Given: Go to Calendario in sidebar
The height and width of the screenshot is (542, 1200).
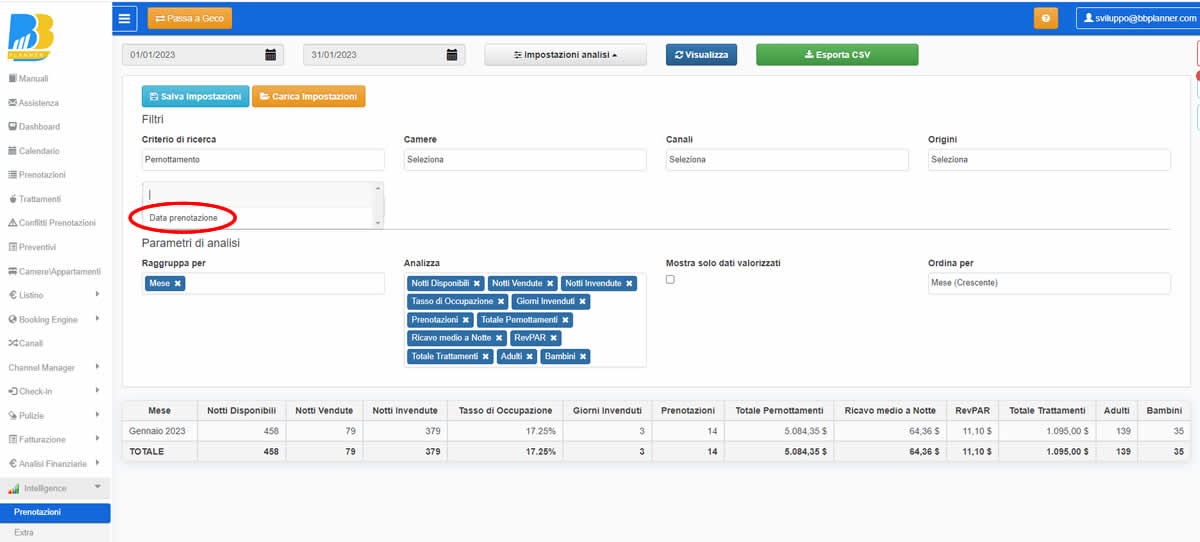Looking at the screenshot, I should (x=39, y=151).
